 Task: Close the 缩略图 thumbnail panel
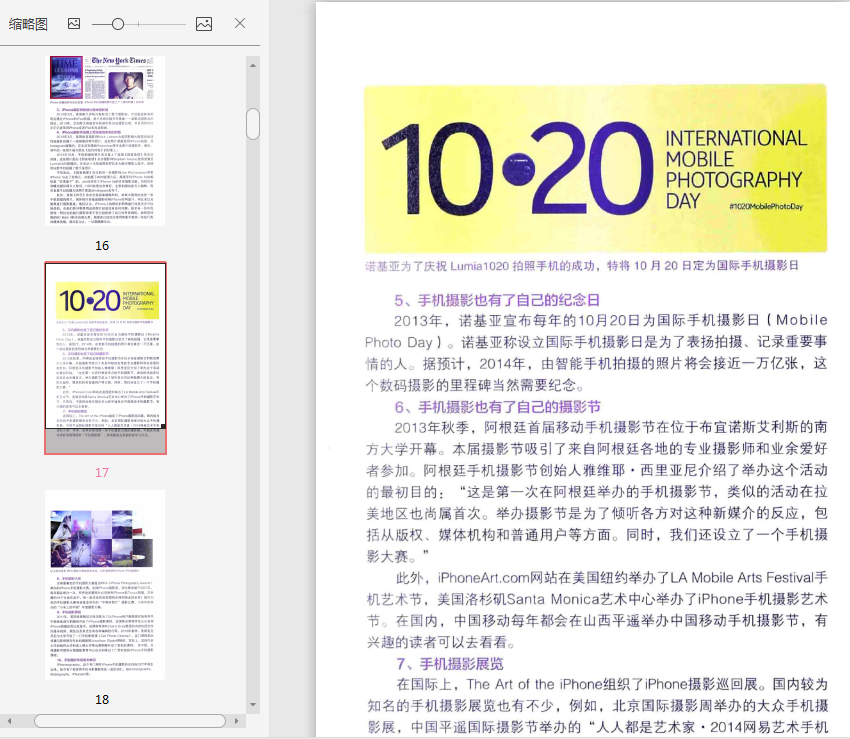(240, 23)
